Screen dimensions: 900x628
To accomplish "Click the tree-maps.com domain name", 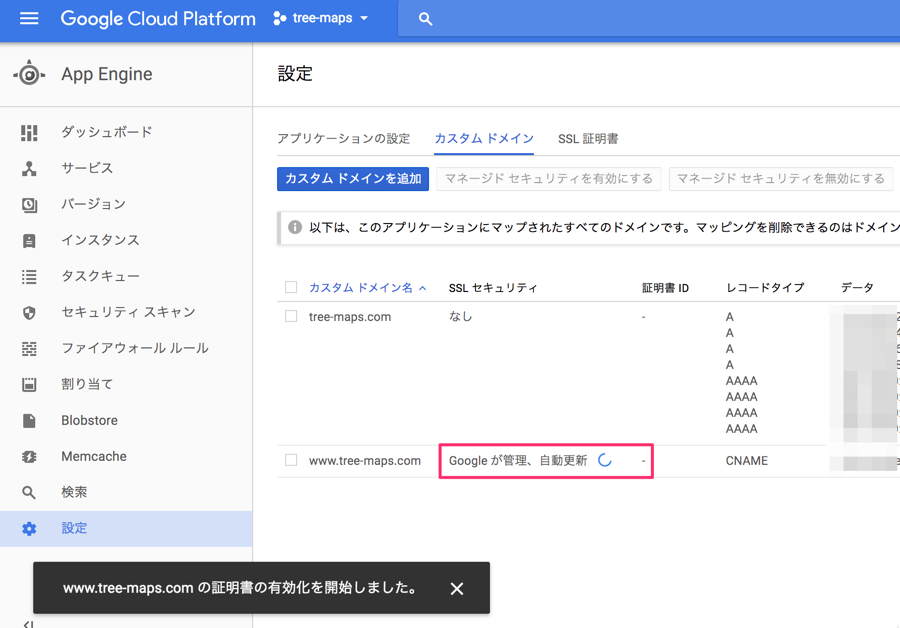I will (x=350, y=317).
